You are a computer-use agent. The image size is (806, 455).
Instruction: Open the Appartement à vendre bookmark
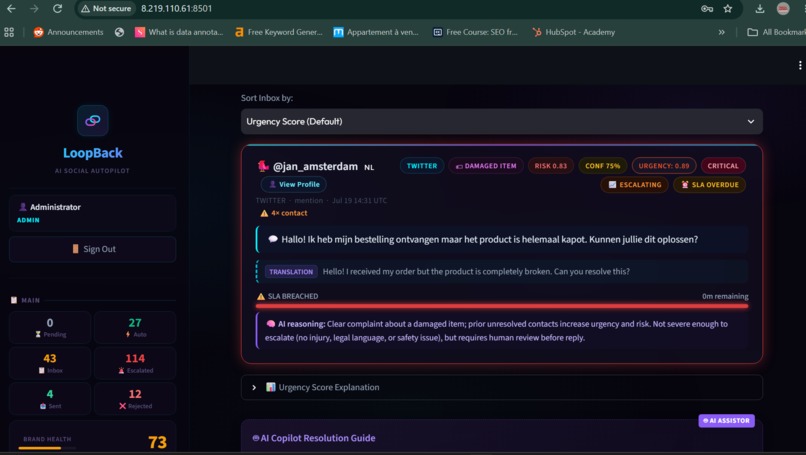(x=376, y=32)
